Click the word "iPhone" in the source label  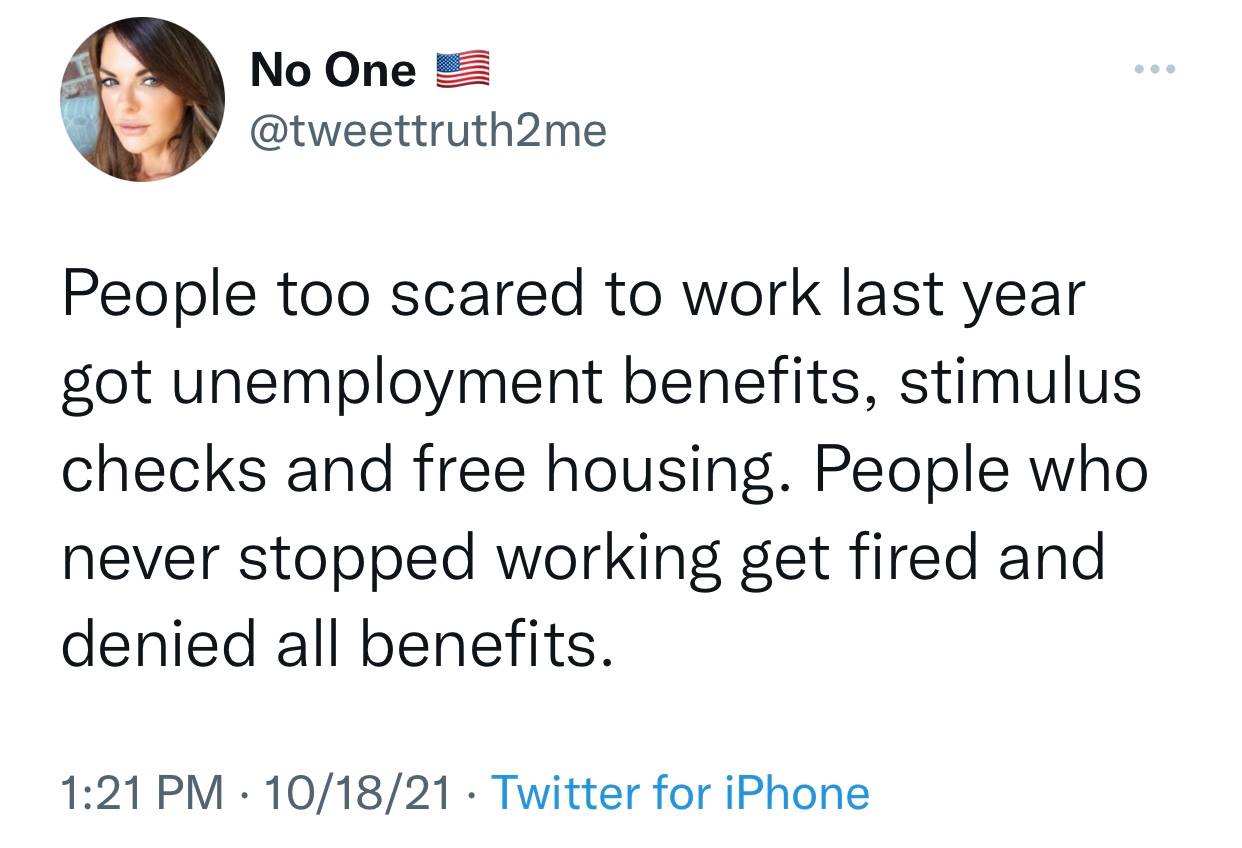point(797,793)
